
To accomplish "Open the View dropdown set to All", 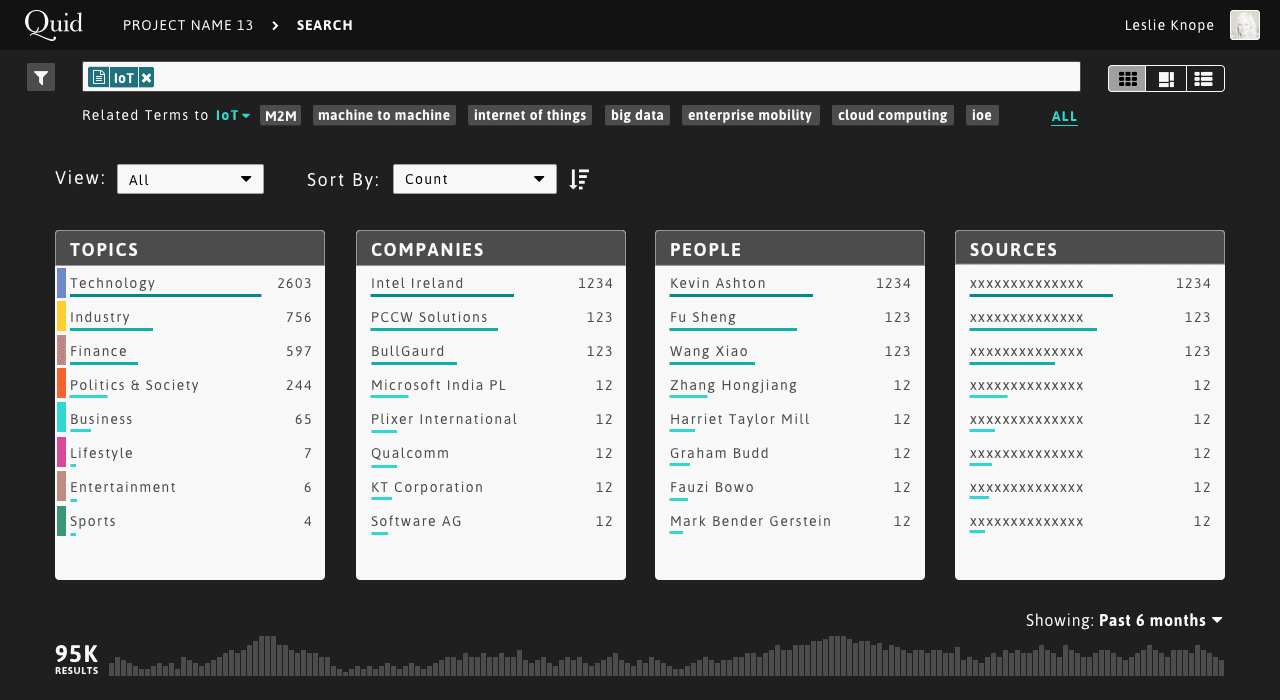I will (190, 179).
